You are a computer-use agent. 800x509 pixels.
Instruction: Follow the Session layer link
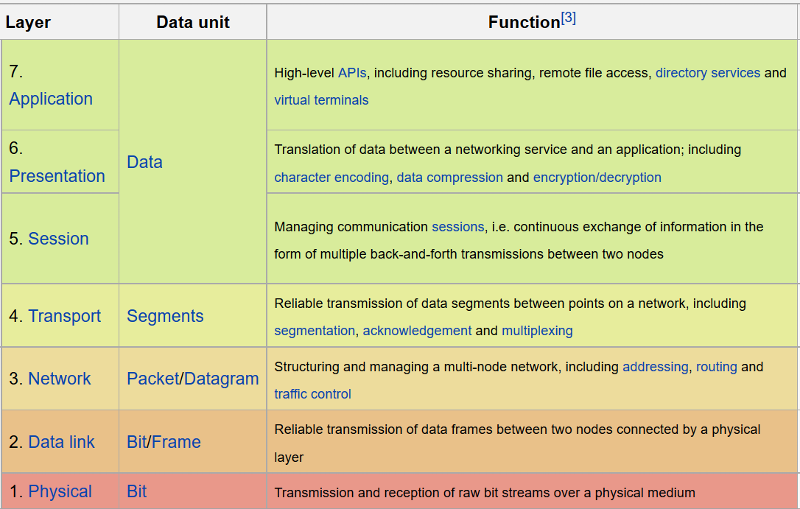click(58, 239)
